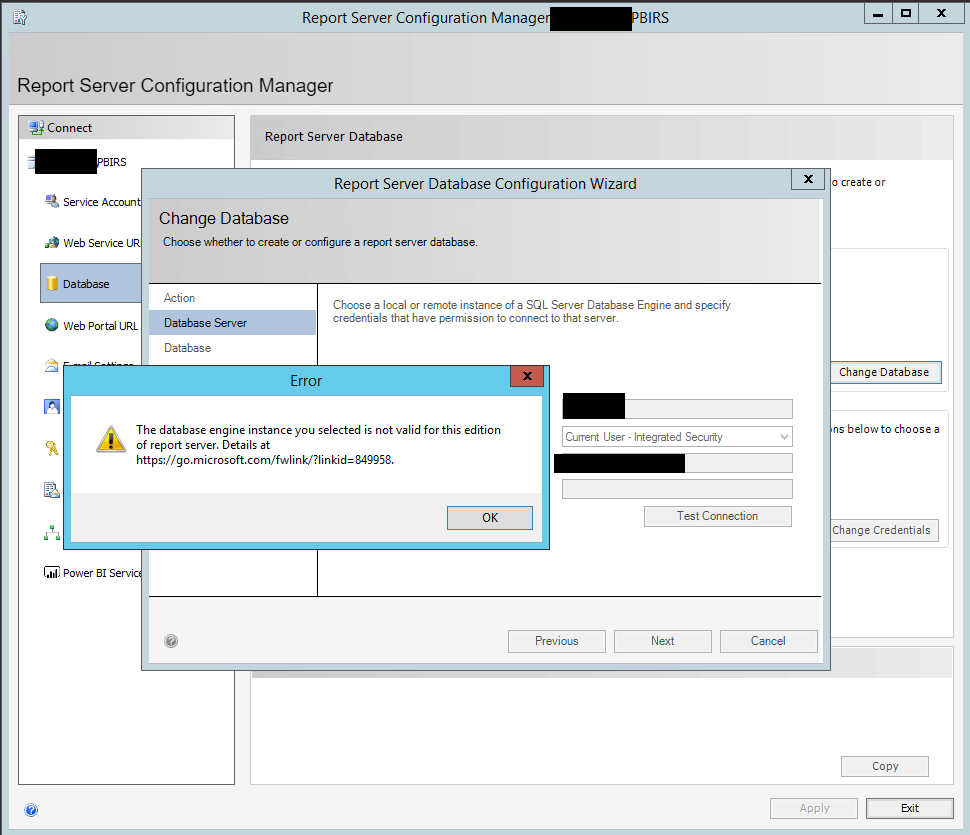970x835 pixels.
Task: Select the Database Server wizard step
Action: coord(232,323)
